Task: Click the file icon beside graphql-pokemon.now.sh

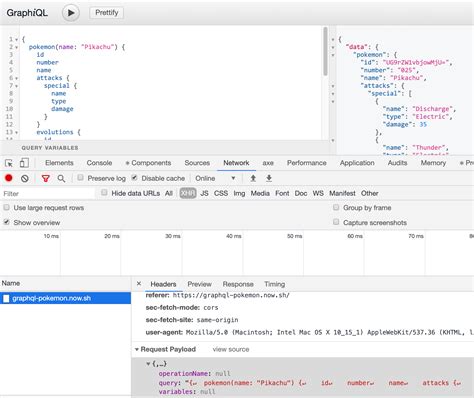Action: (x=6, y=298)
